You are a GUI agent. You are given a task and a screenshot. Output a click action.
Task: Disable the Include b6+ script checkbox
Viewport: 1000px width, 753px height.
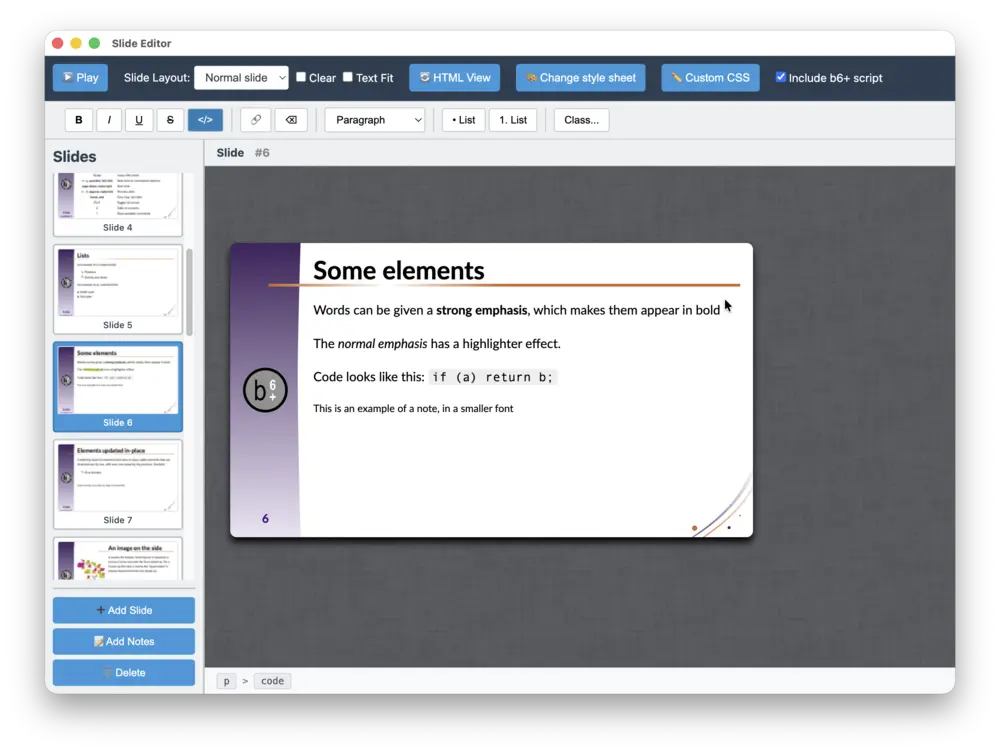pyautogui.click(x=781, y=77)
